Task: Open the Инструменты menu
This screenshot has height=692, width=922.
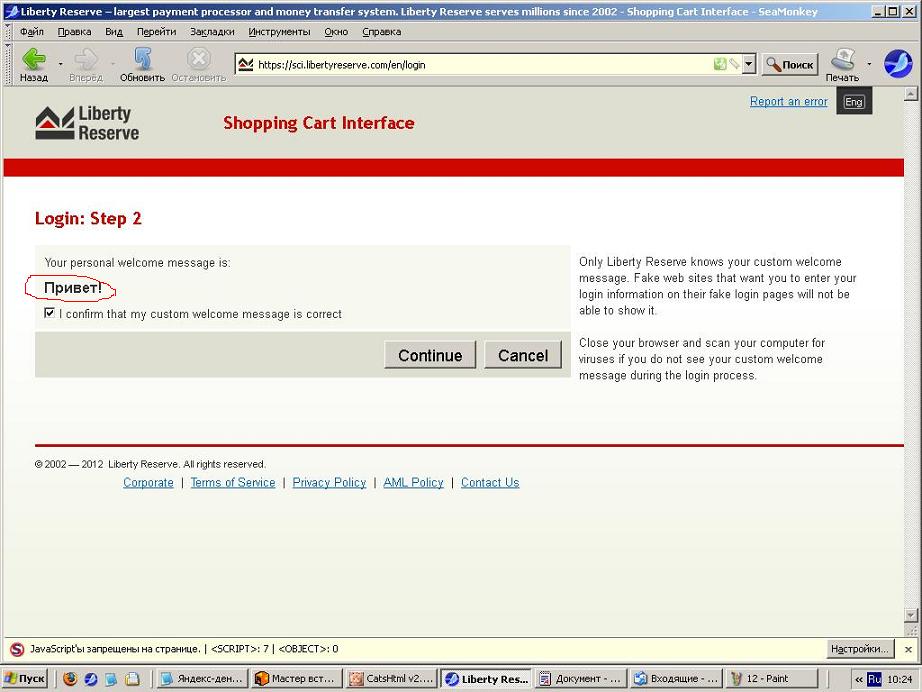Action: (279, 32)
